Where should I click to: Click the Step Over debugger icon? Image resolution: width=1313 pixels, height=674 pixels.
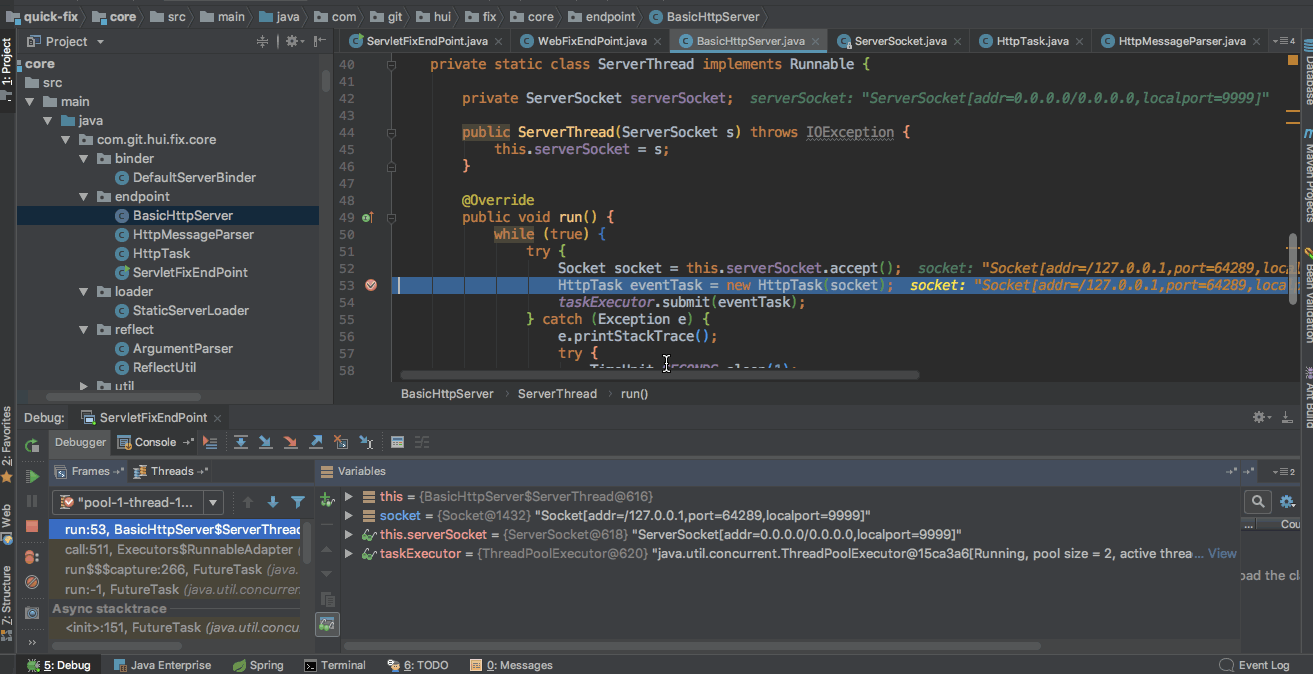click(241, 442)
